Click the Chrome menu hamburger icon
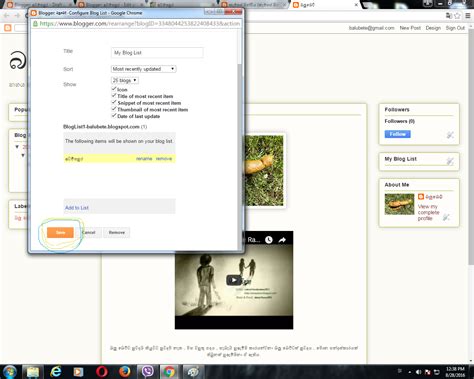The image size is (474, 379). [x=468, y=16]
